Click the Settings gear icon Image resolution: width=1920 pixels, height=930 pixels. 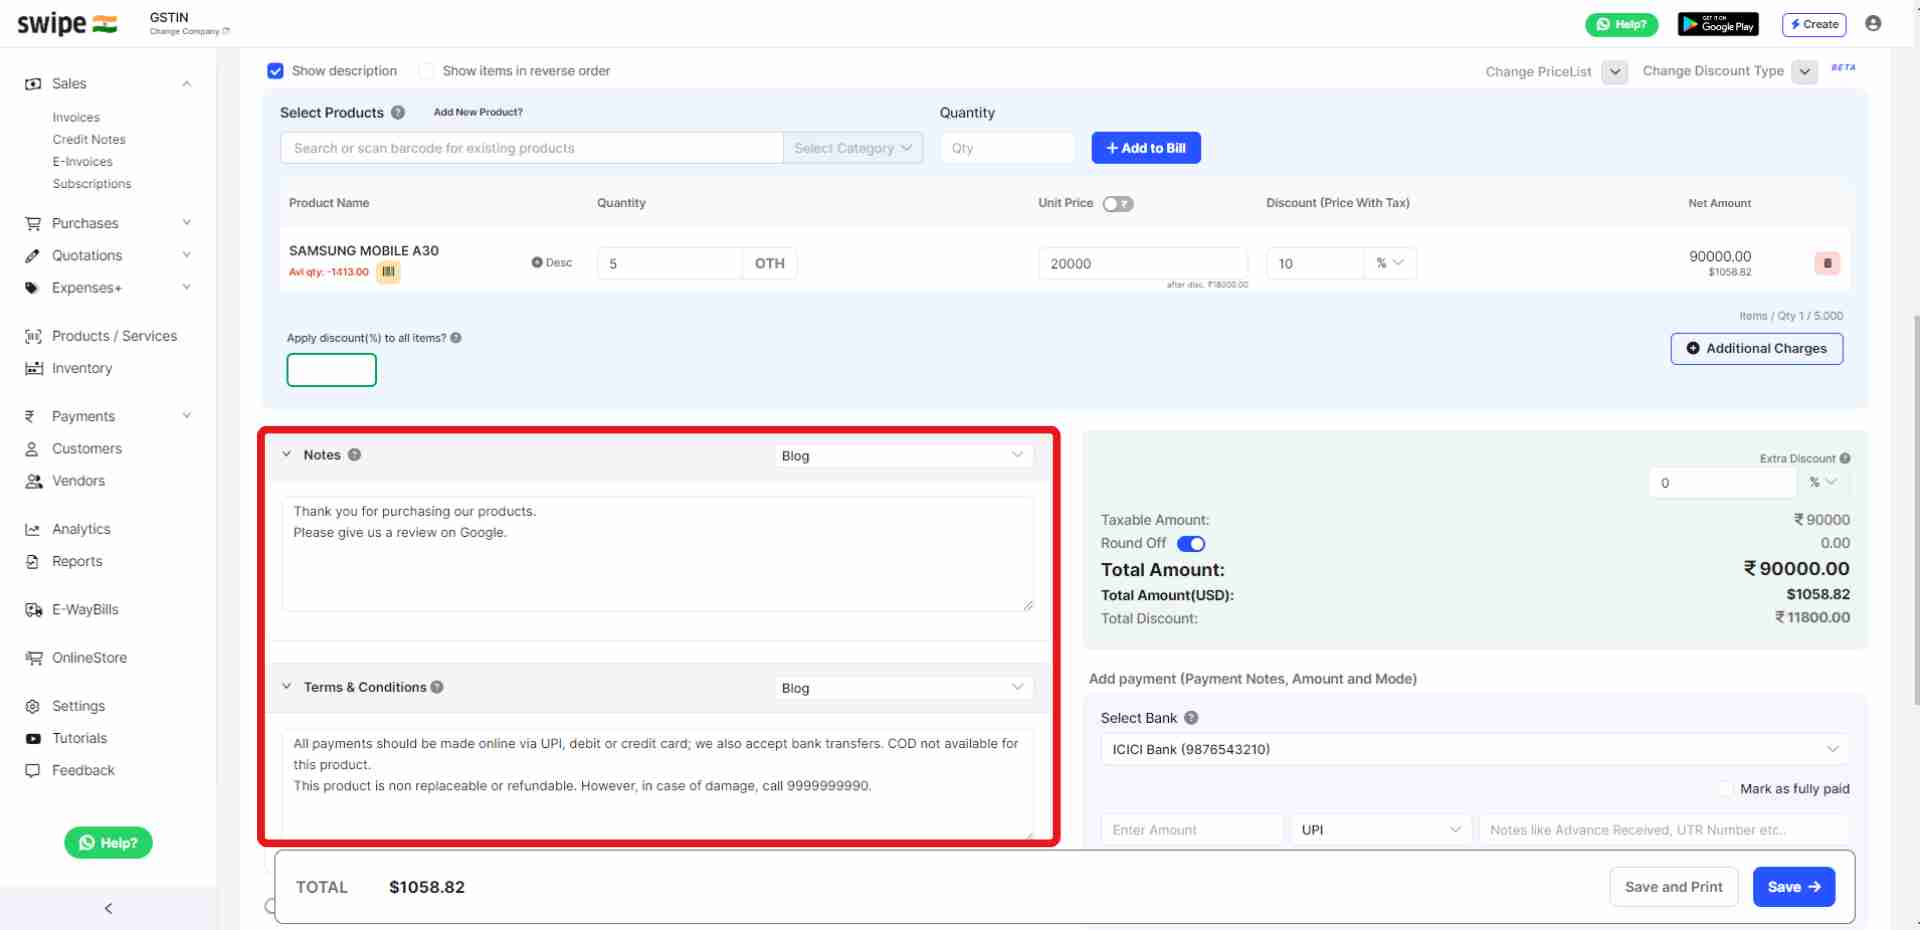pyautogui.click(x=33, y=706)
